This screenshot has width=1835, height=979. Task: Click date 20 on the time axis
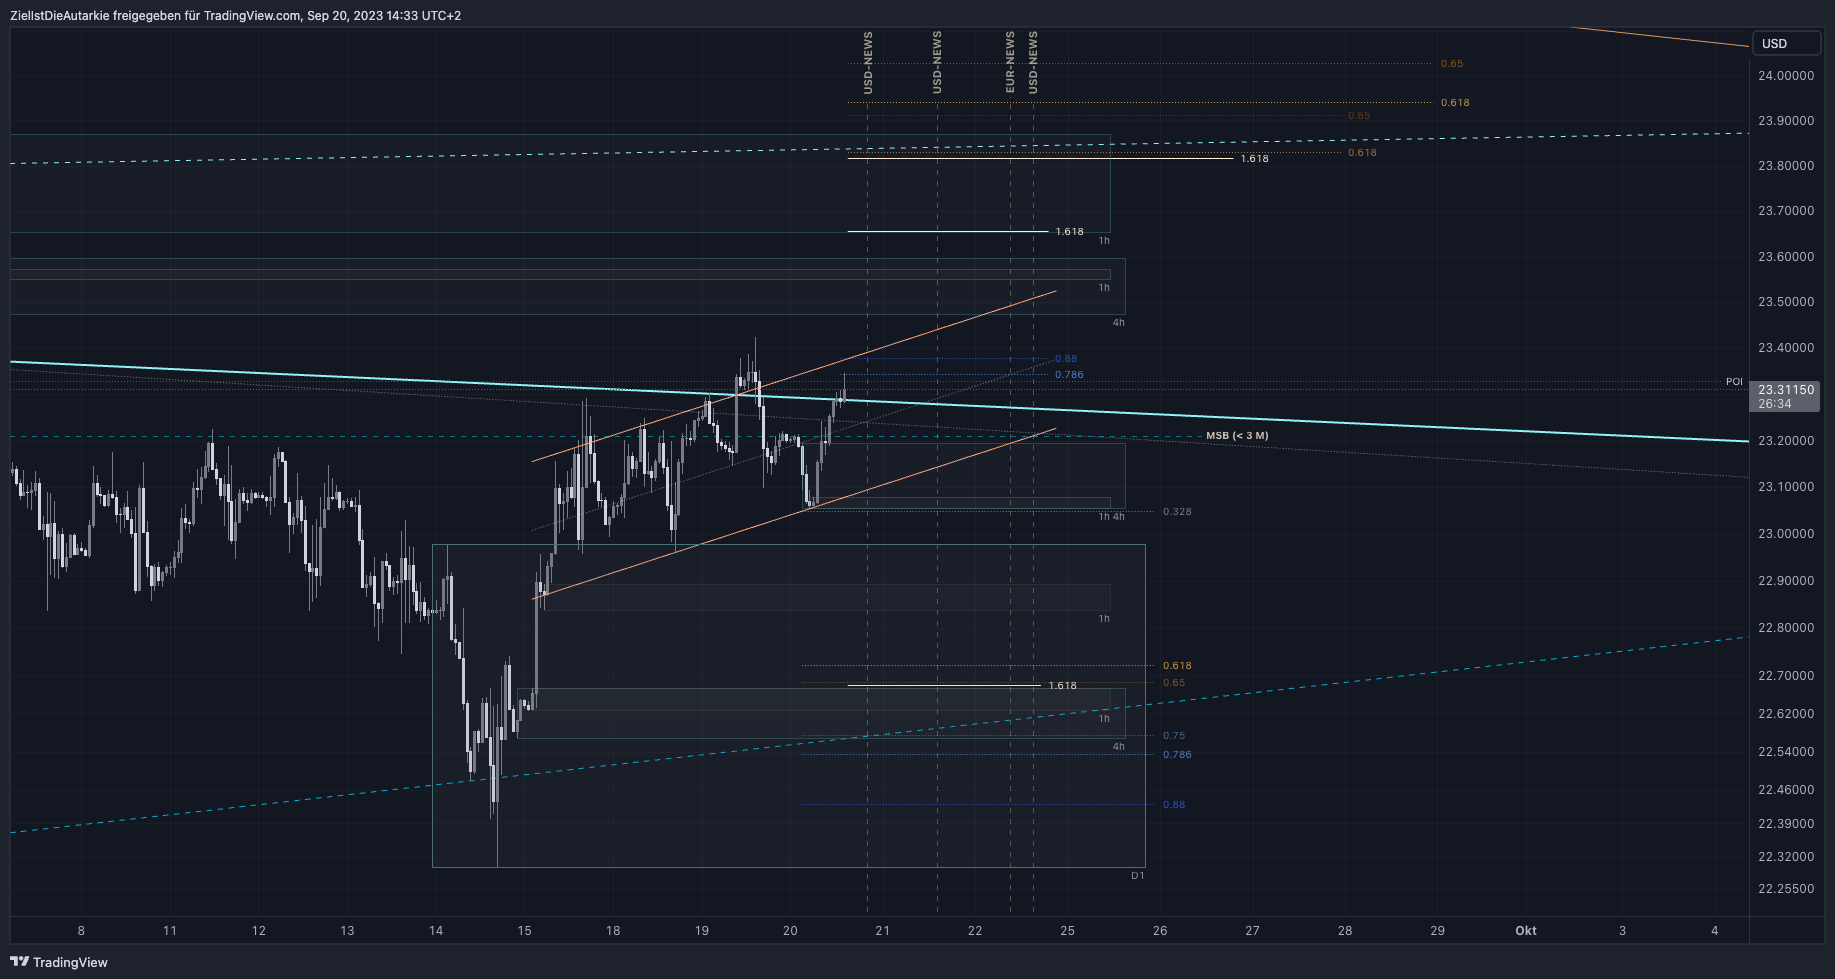(x=790, y=931)
